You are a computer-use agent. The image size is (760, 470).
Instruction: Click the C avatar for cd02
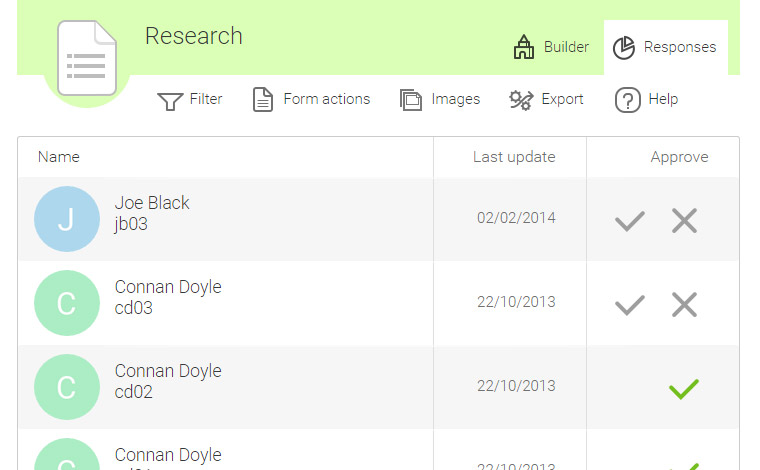pyautogui.click(x=67, y=387)
